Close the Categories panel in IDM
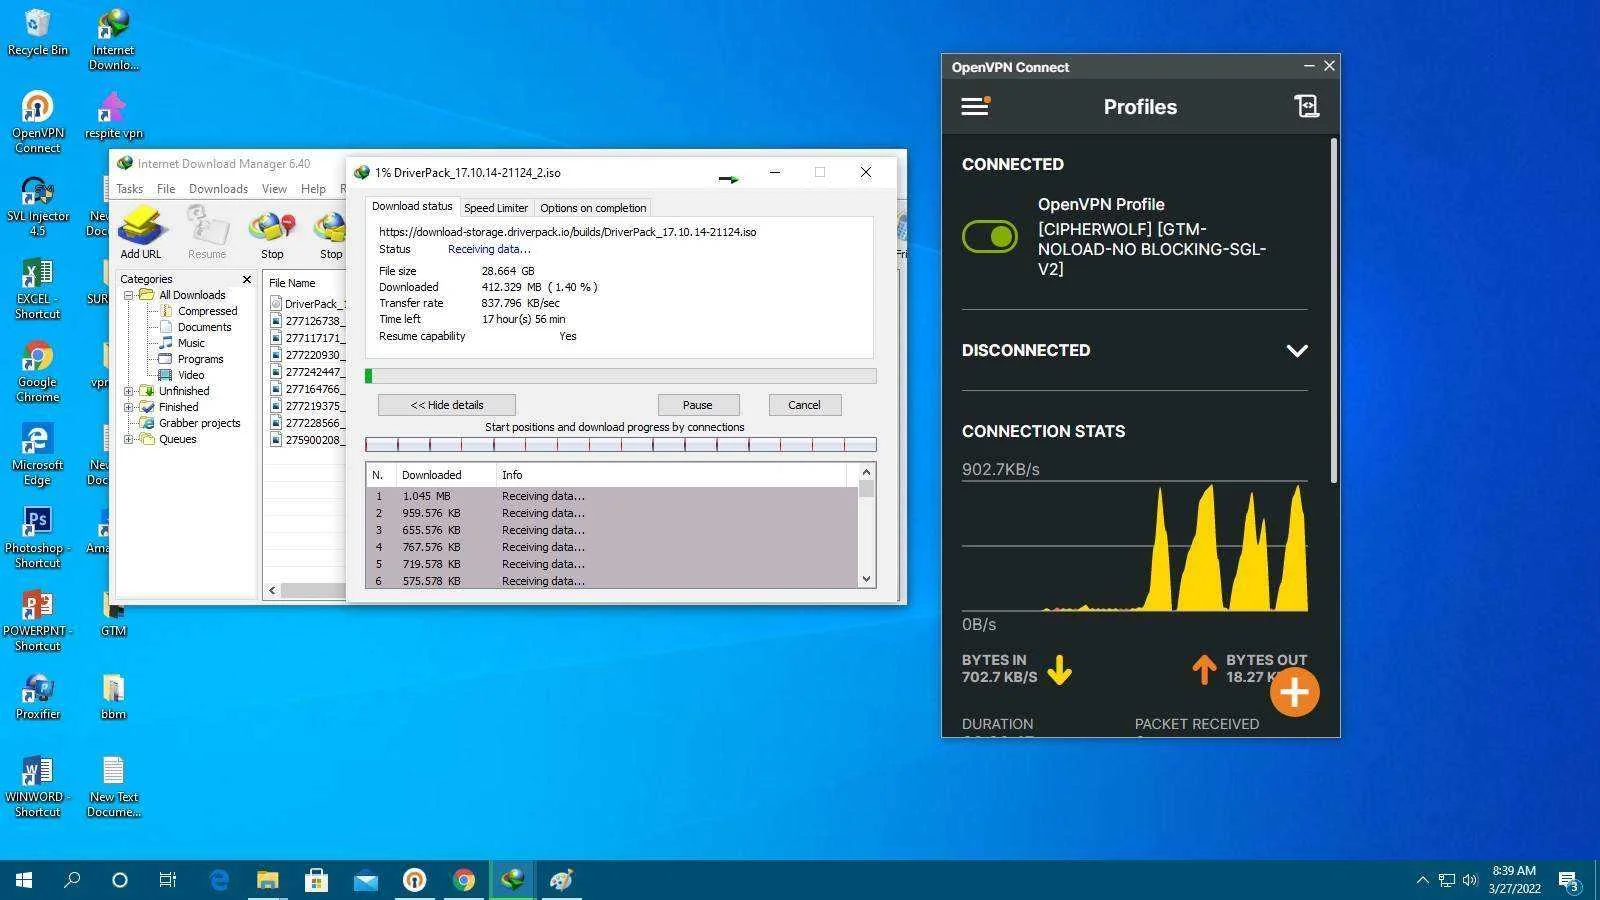1600x900 pixels. click(x=247, y=279)
